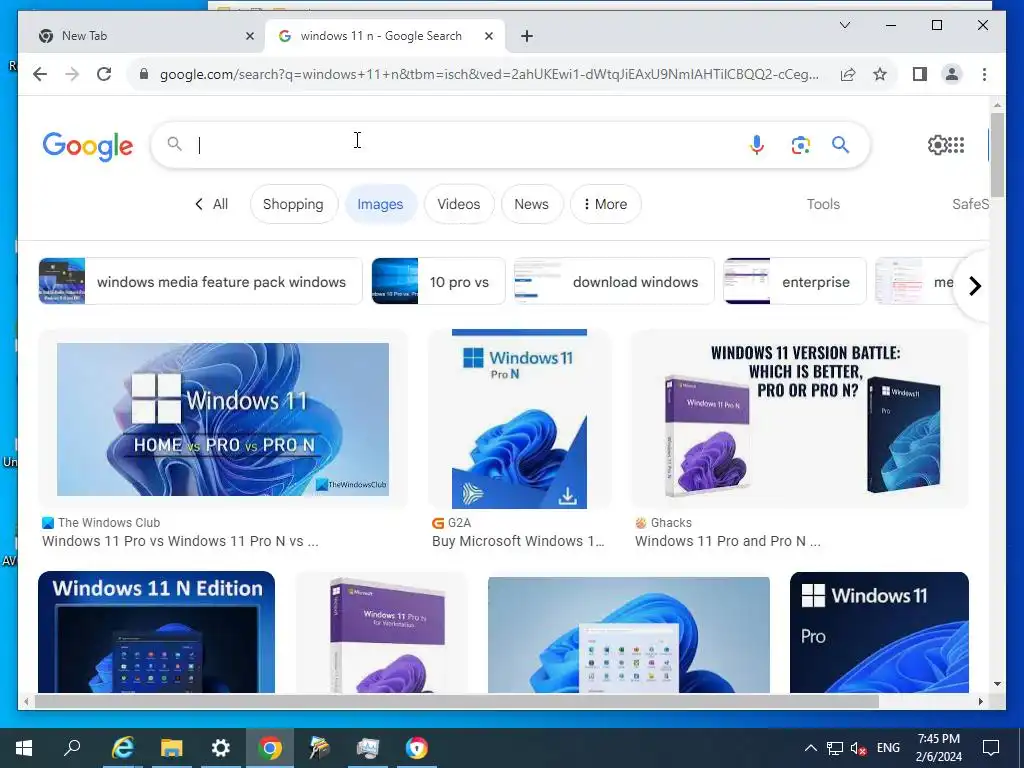The width and height of the screenshot is (1024, 768).
Task: Search by image with Google Lens
Action: click(801, 144)
